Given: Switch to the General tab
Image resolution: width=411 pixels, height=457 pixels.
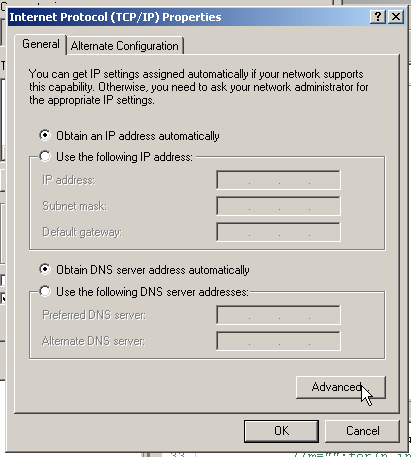Looking at the screenshot, I should coord(41,44).
